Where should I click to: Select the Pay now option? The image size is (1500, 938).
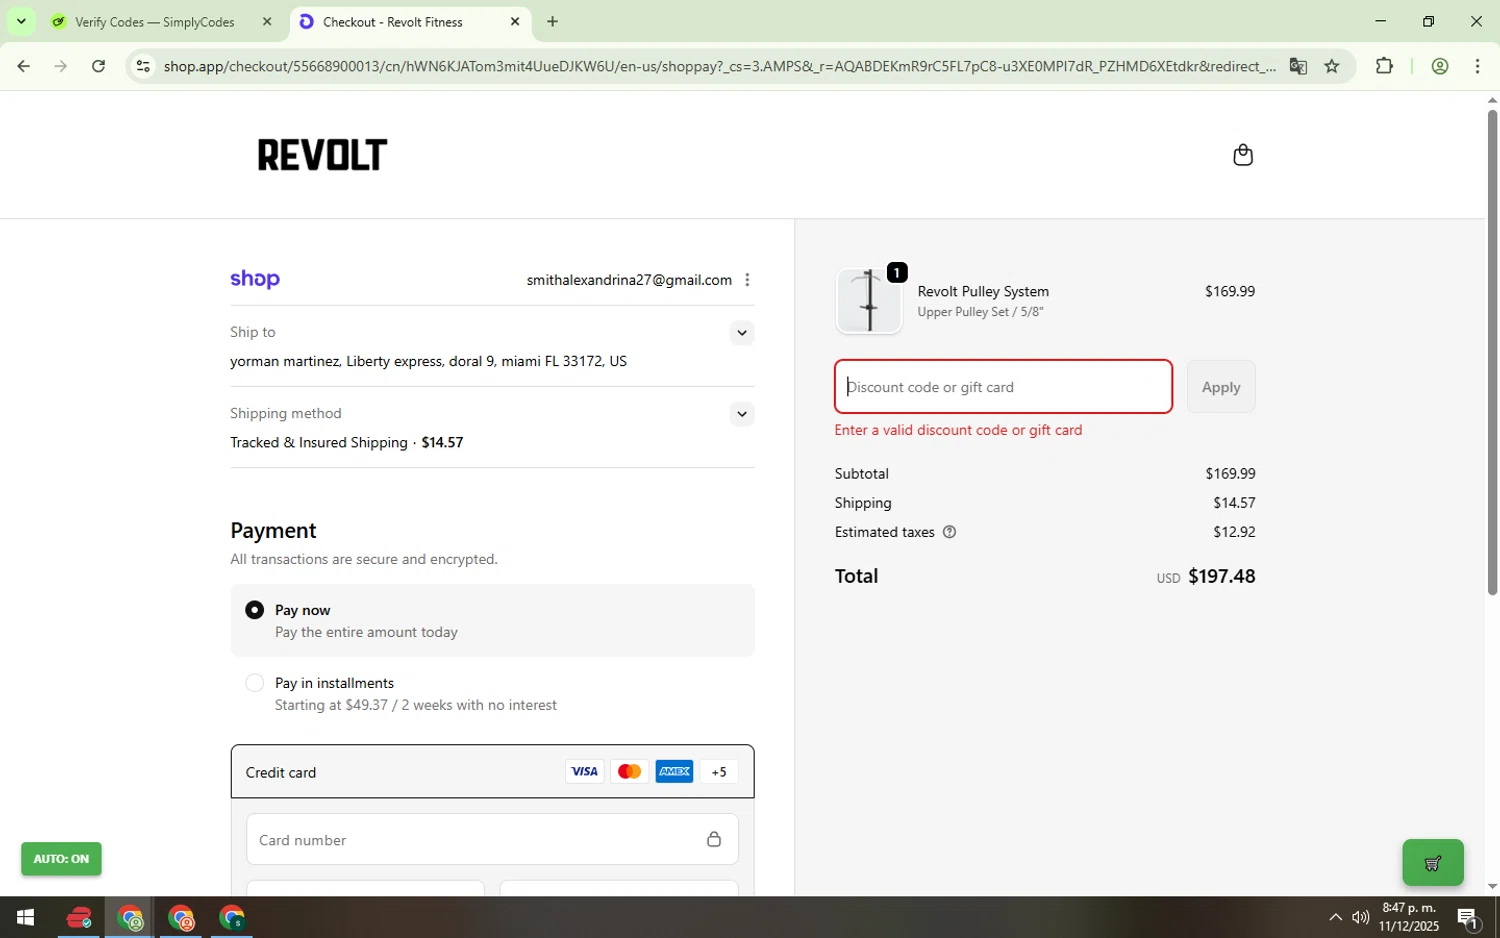pyautogui.click(x=492, y=620)
